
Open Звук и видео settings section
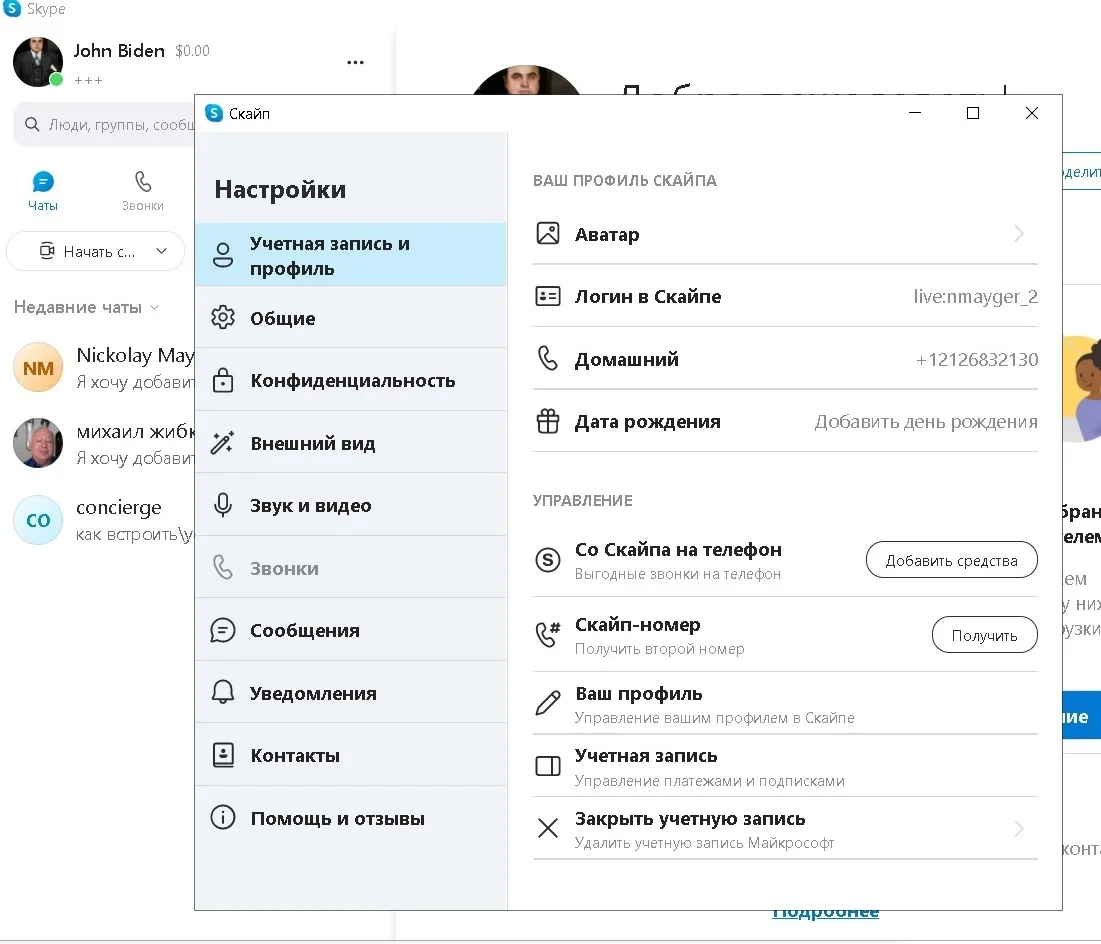pos(350,505)
